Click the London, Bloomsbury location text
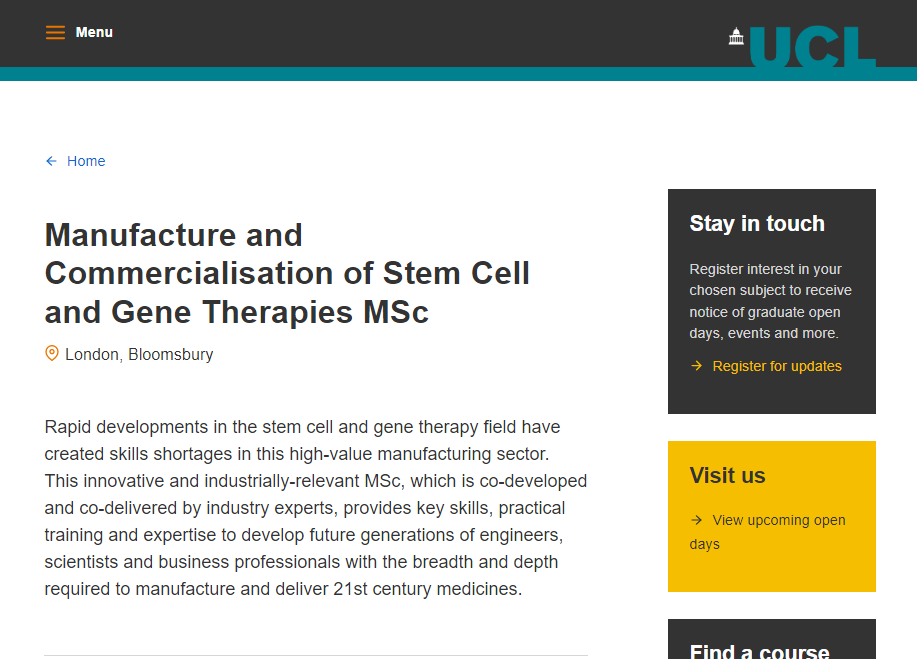This screenshot has width=917, height=659. 139,355
